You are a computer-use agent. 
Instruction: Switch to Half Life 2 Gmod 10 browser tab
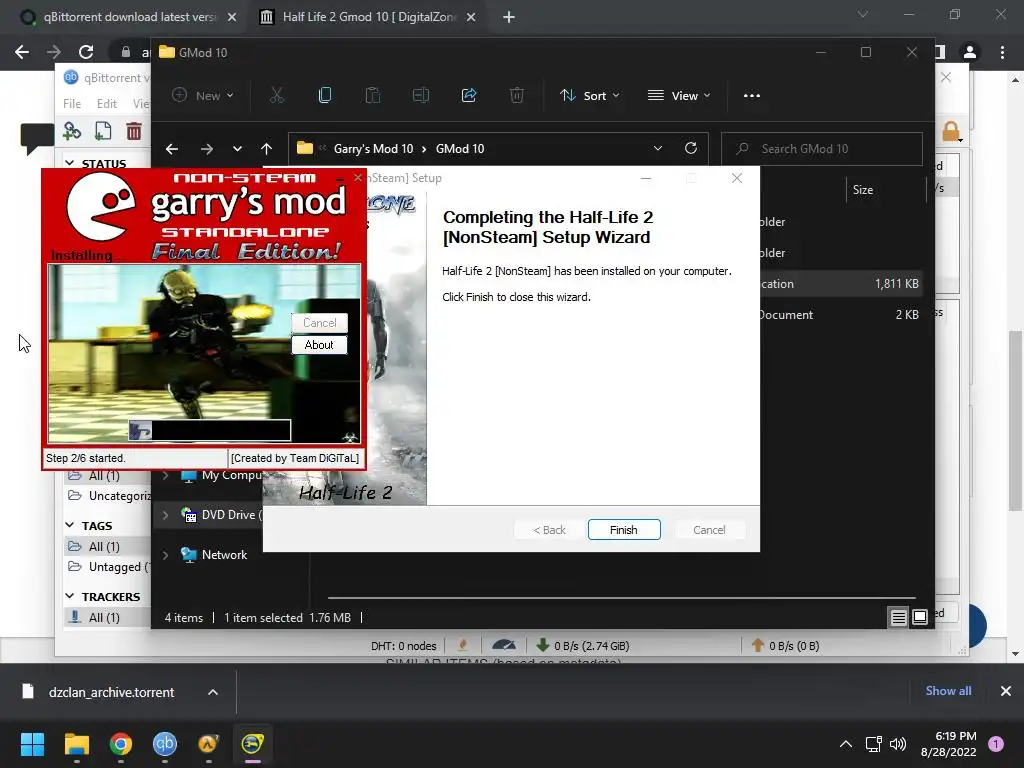tap(368, 17)
